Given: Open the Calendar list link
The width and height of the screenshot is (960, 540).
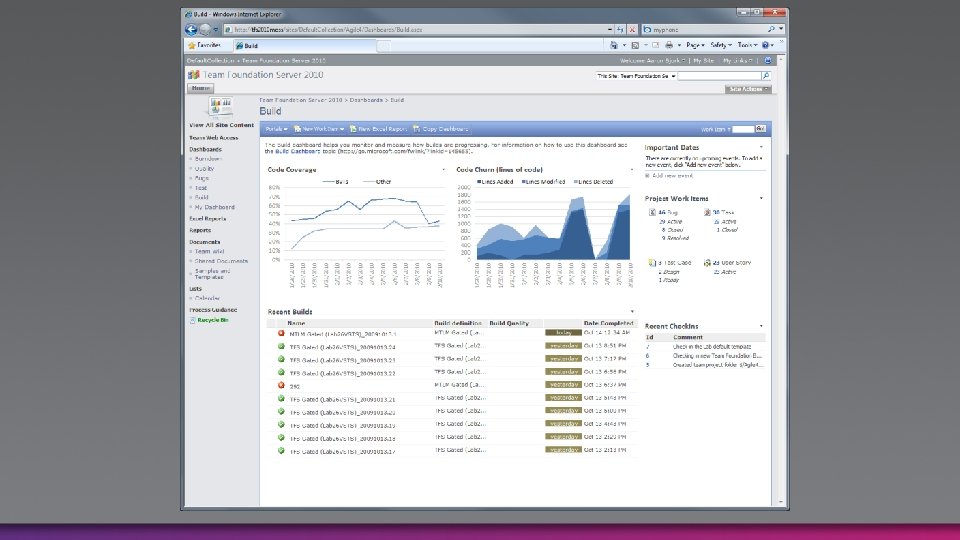Looking at the screenshot, I should 207,299.
